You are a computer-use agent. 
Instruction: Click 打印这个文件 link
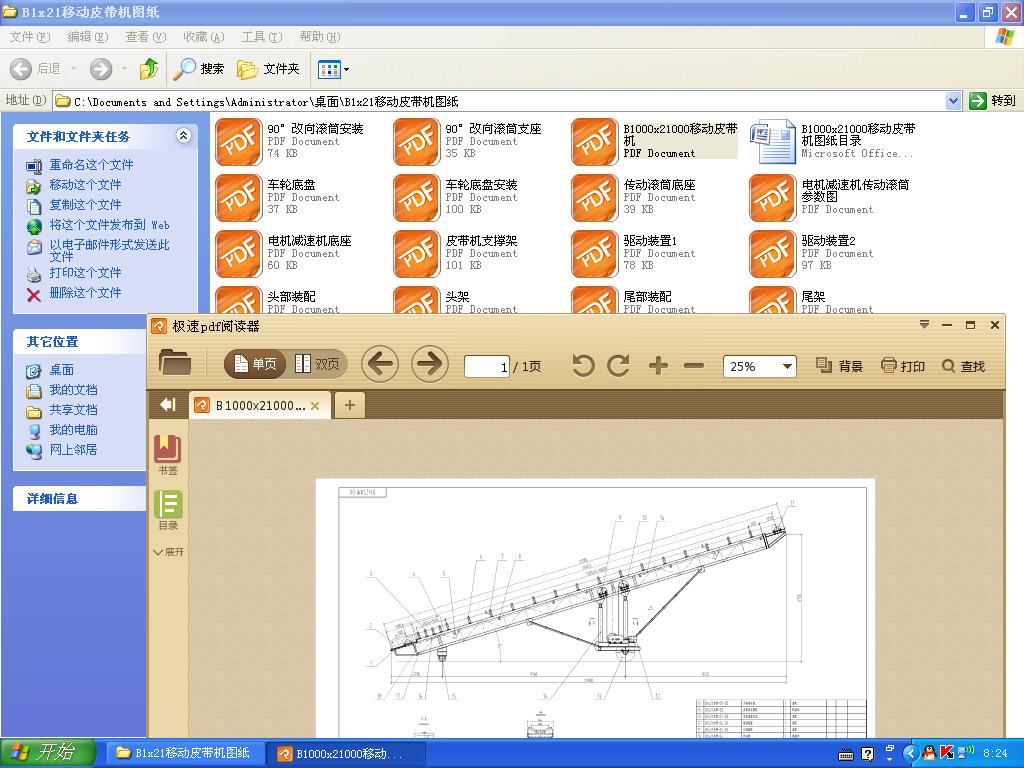(x=85, y=272)
